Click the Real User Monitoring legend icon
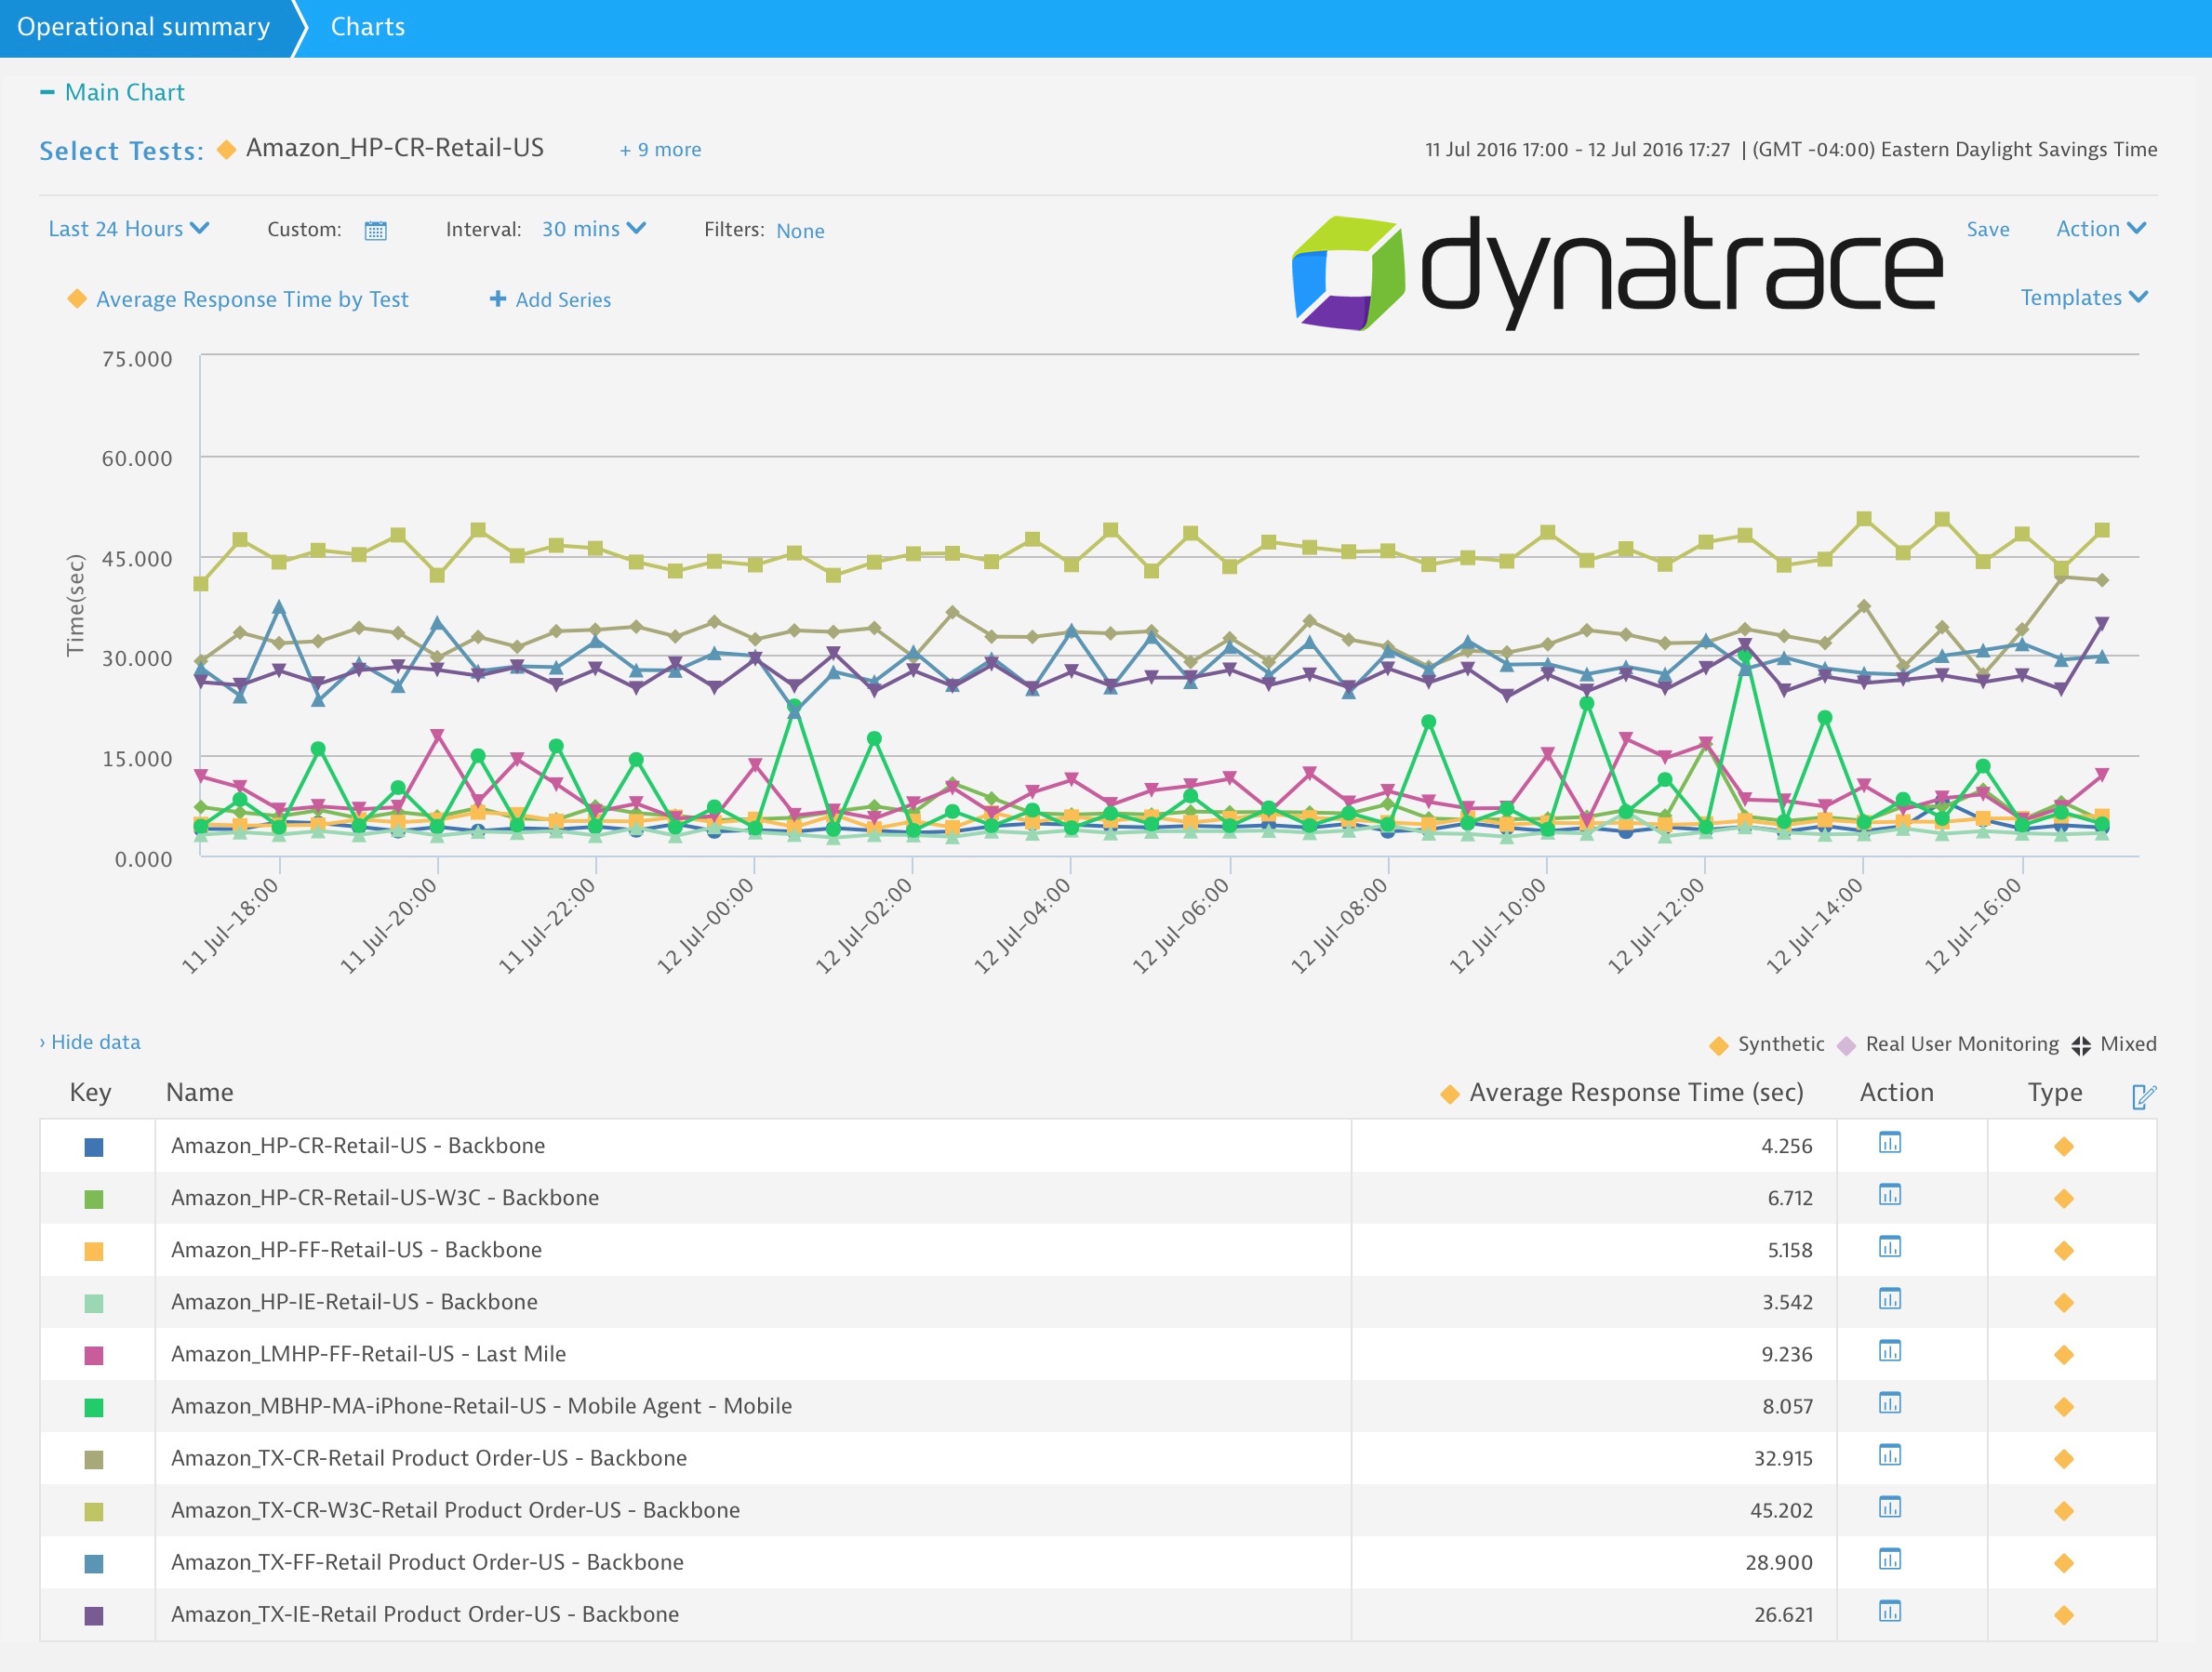 click(x=1846, y=1045)
